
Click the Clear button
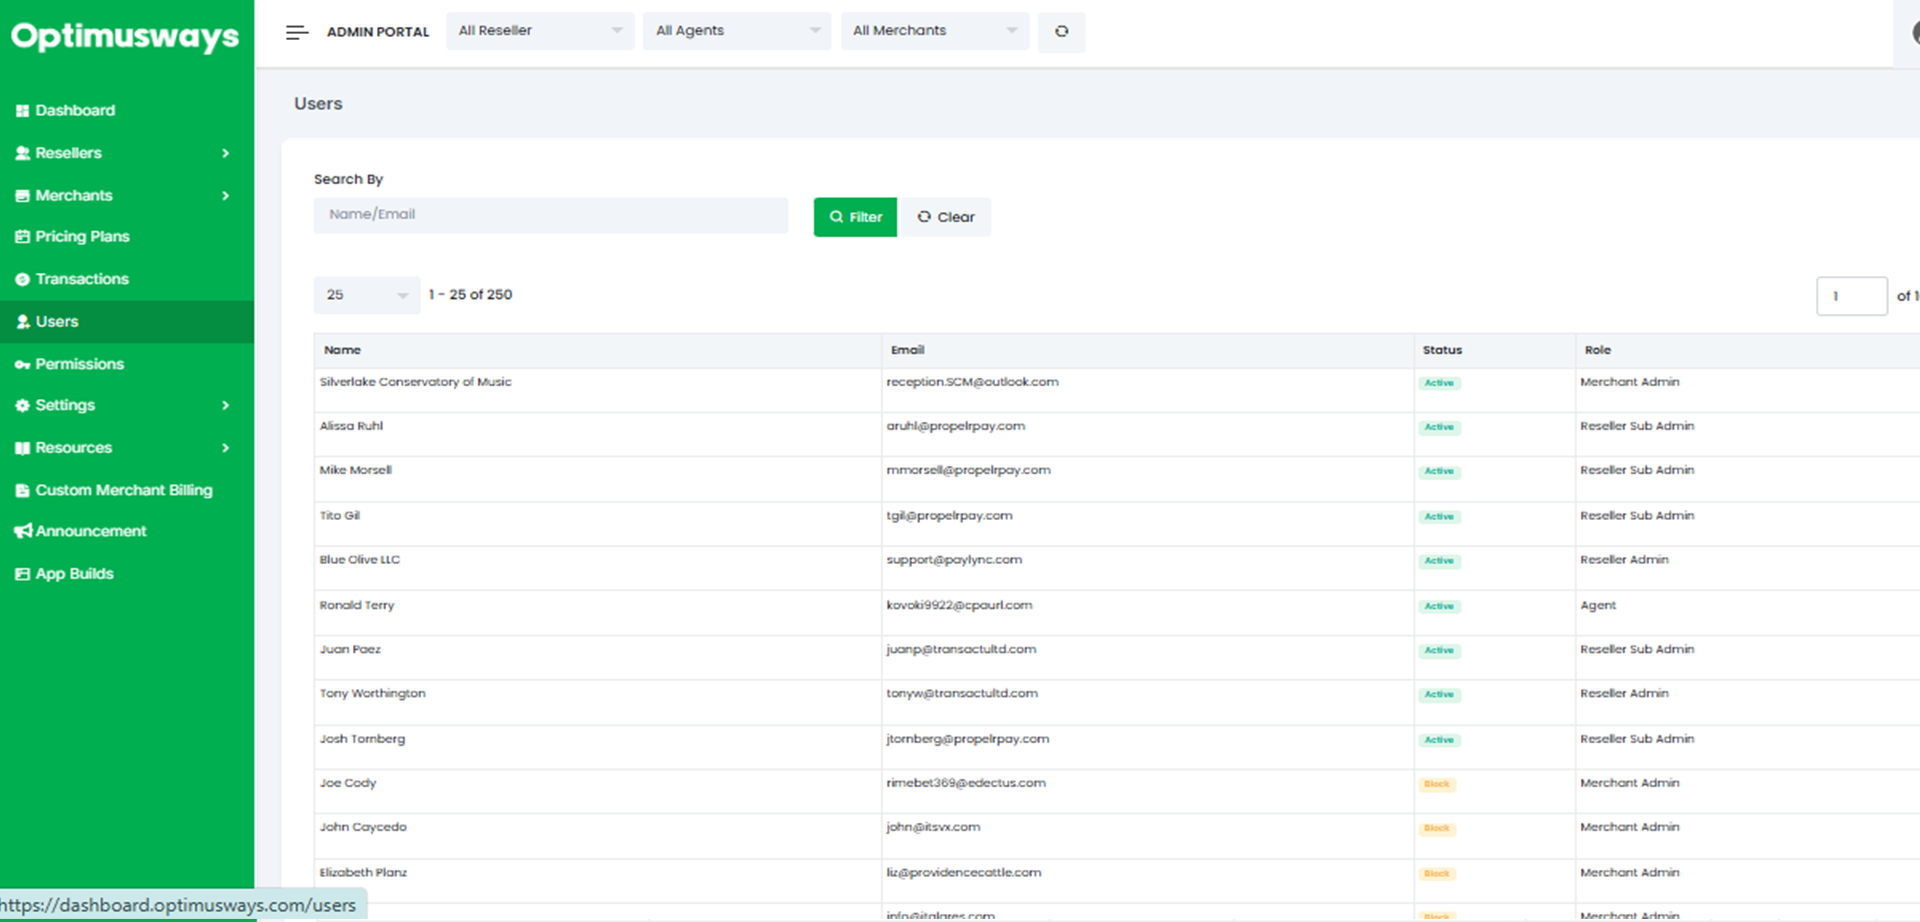pyautogui.click(x=946, y=217)
